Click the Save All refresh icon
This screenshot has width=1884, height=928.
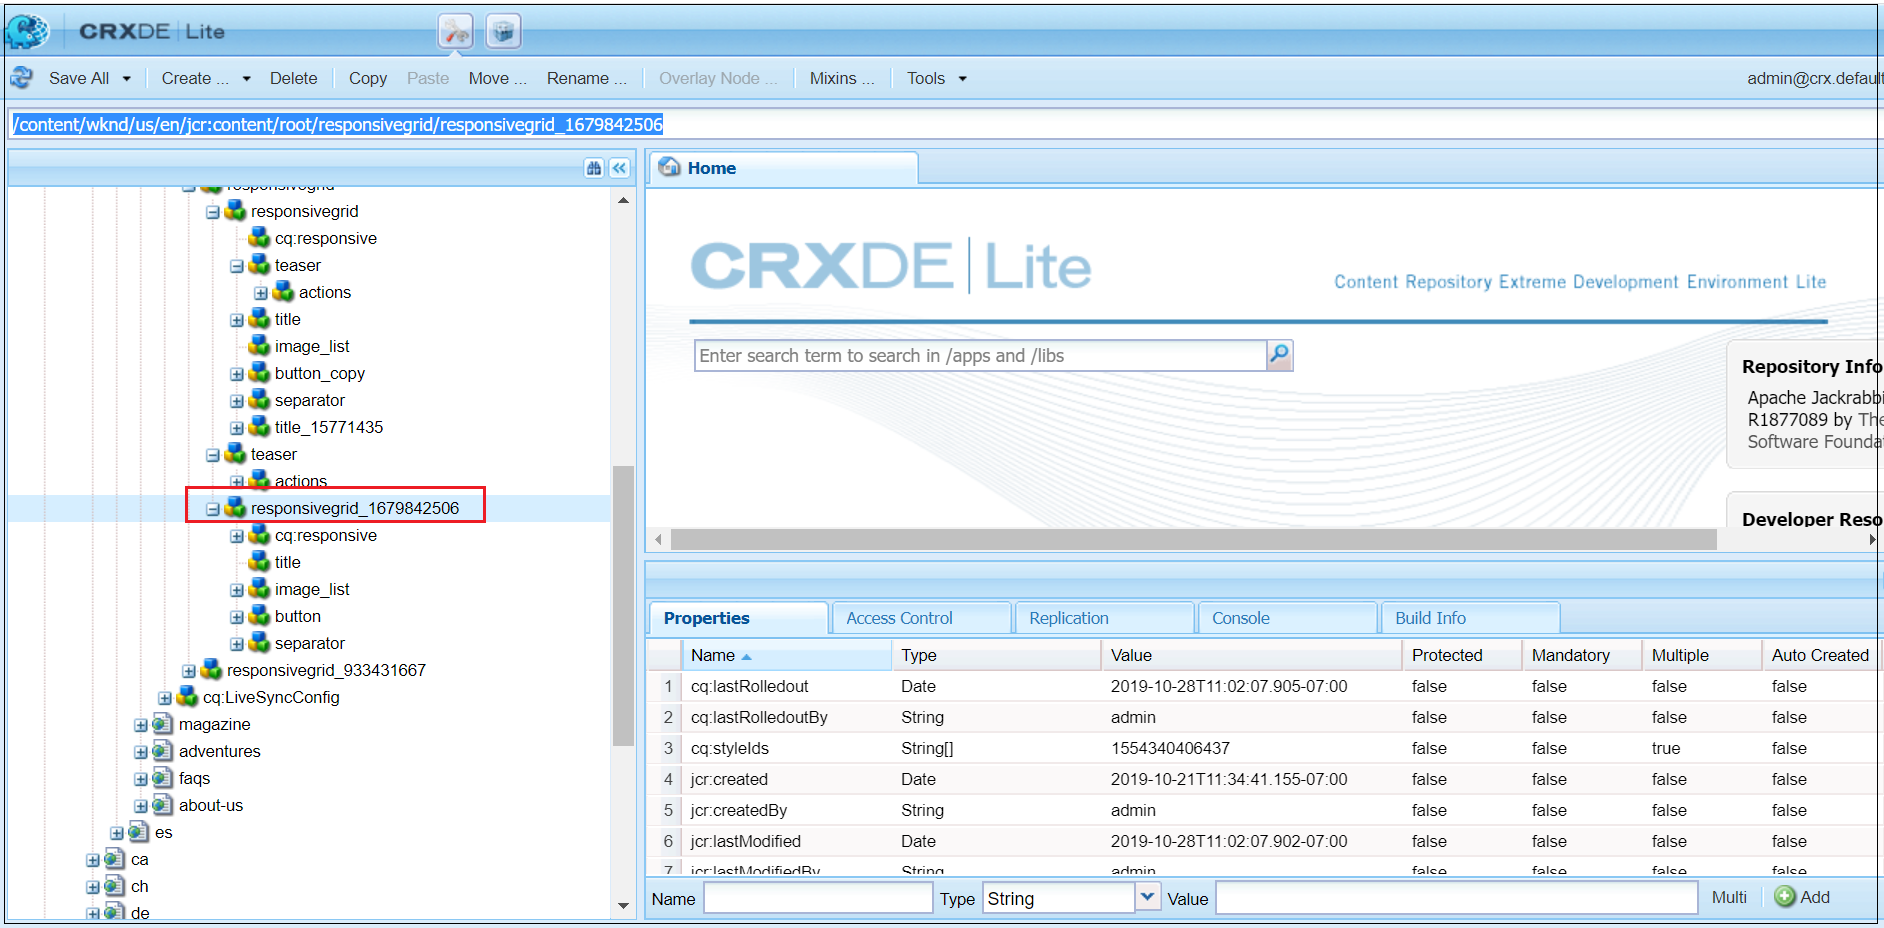click(x=21, y=78)
